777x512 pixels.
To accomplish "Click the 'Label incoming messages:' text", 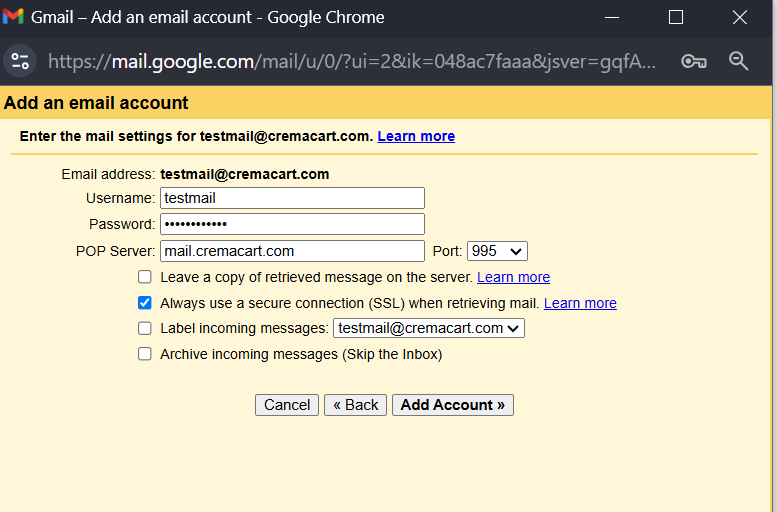I will point(244,328).
